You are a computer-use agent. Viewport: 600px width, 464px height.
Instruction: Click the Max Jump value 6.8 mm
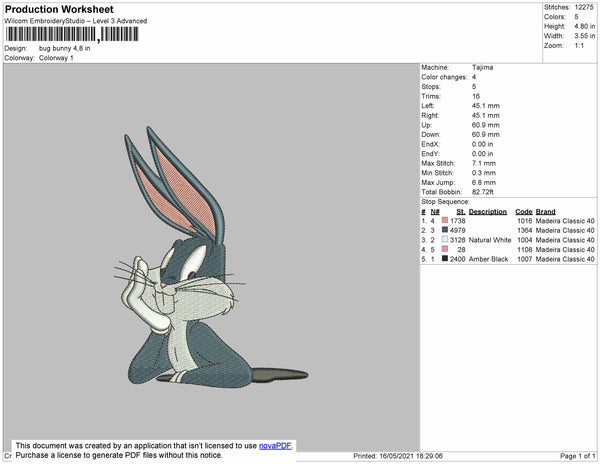point(484,182)
